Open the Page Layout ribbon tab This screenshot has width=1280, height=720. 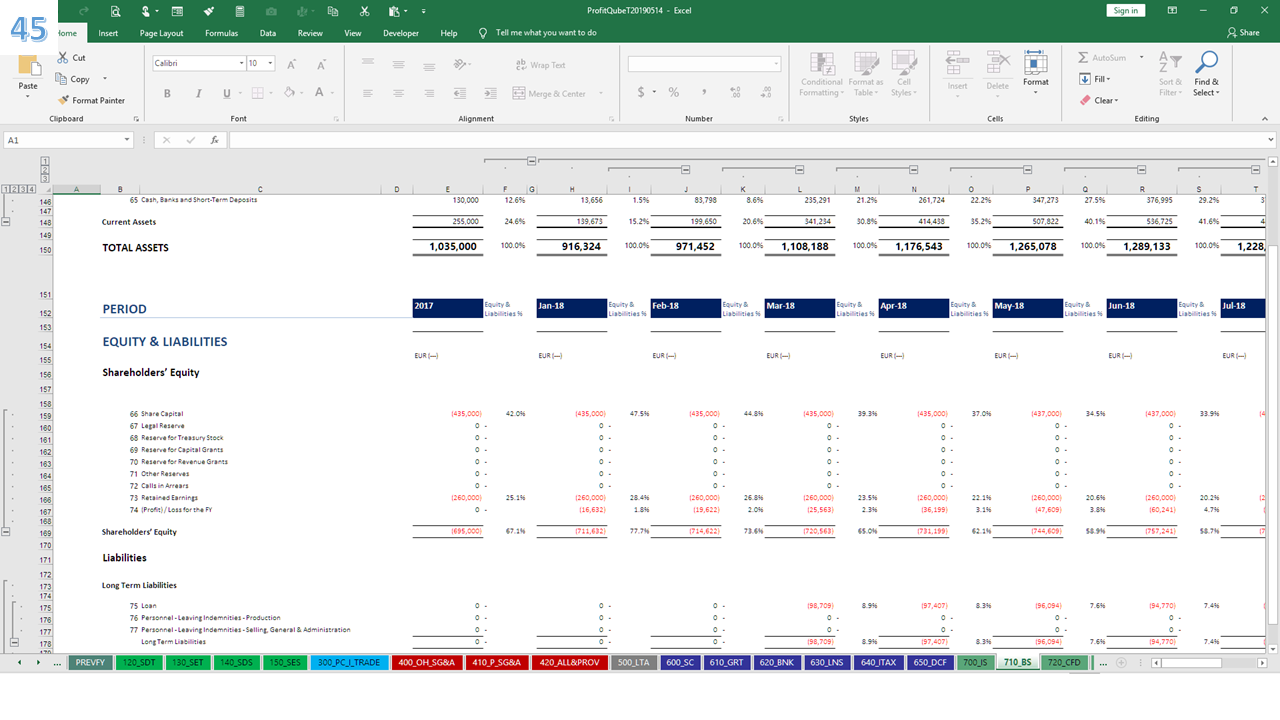(161, 33)
